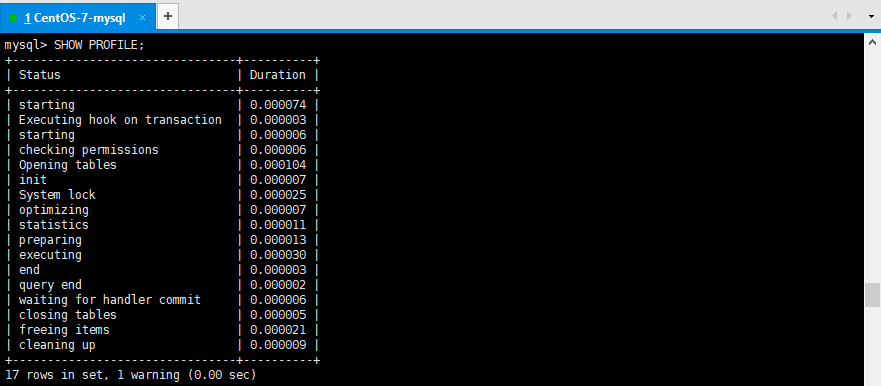Click the System lock status row
This screenshot has width=881, height=386.
(x=162, y=195)
